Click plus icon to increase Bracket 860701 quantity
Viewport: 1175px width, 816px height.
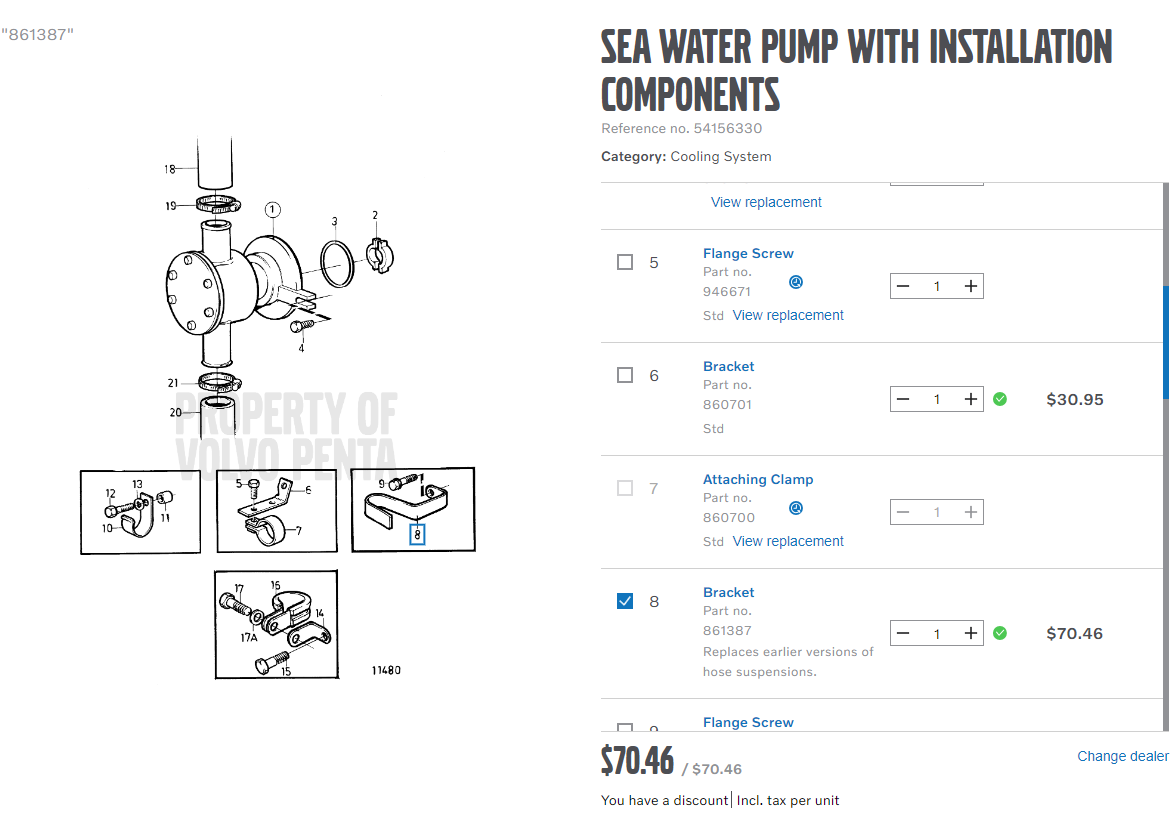point(969,398)
